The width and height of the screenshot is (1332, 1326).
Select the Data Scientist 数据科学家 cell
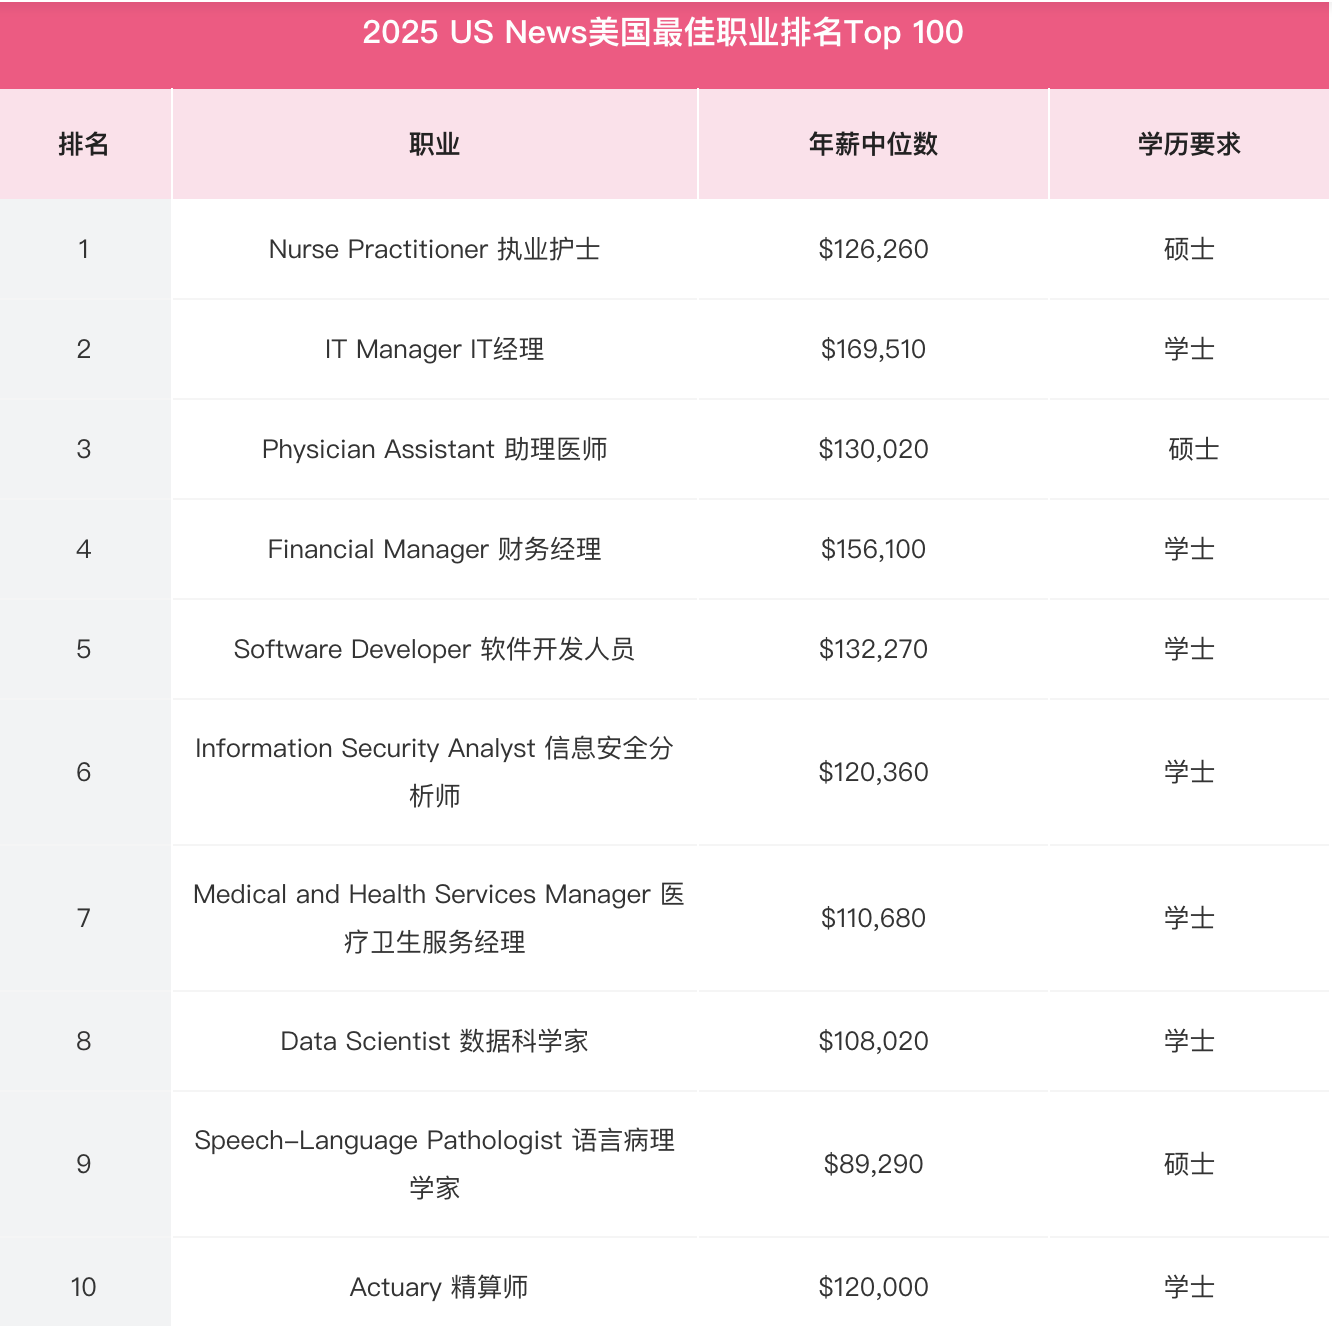click(x=434, y=1041)
